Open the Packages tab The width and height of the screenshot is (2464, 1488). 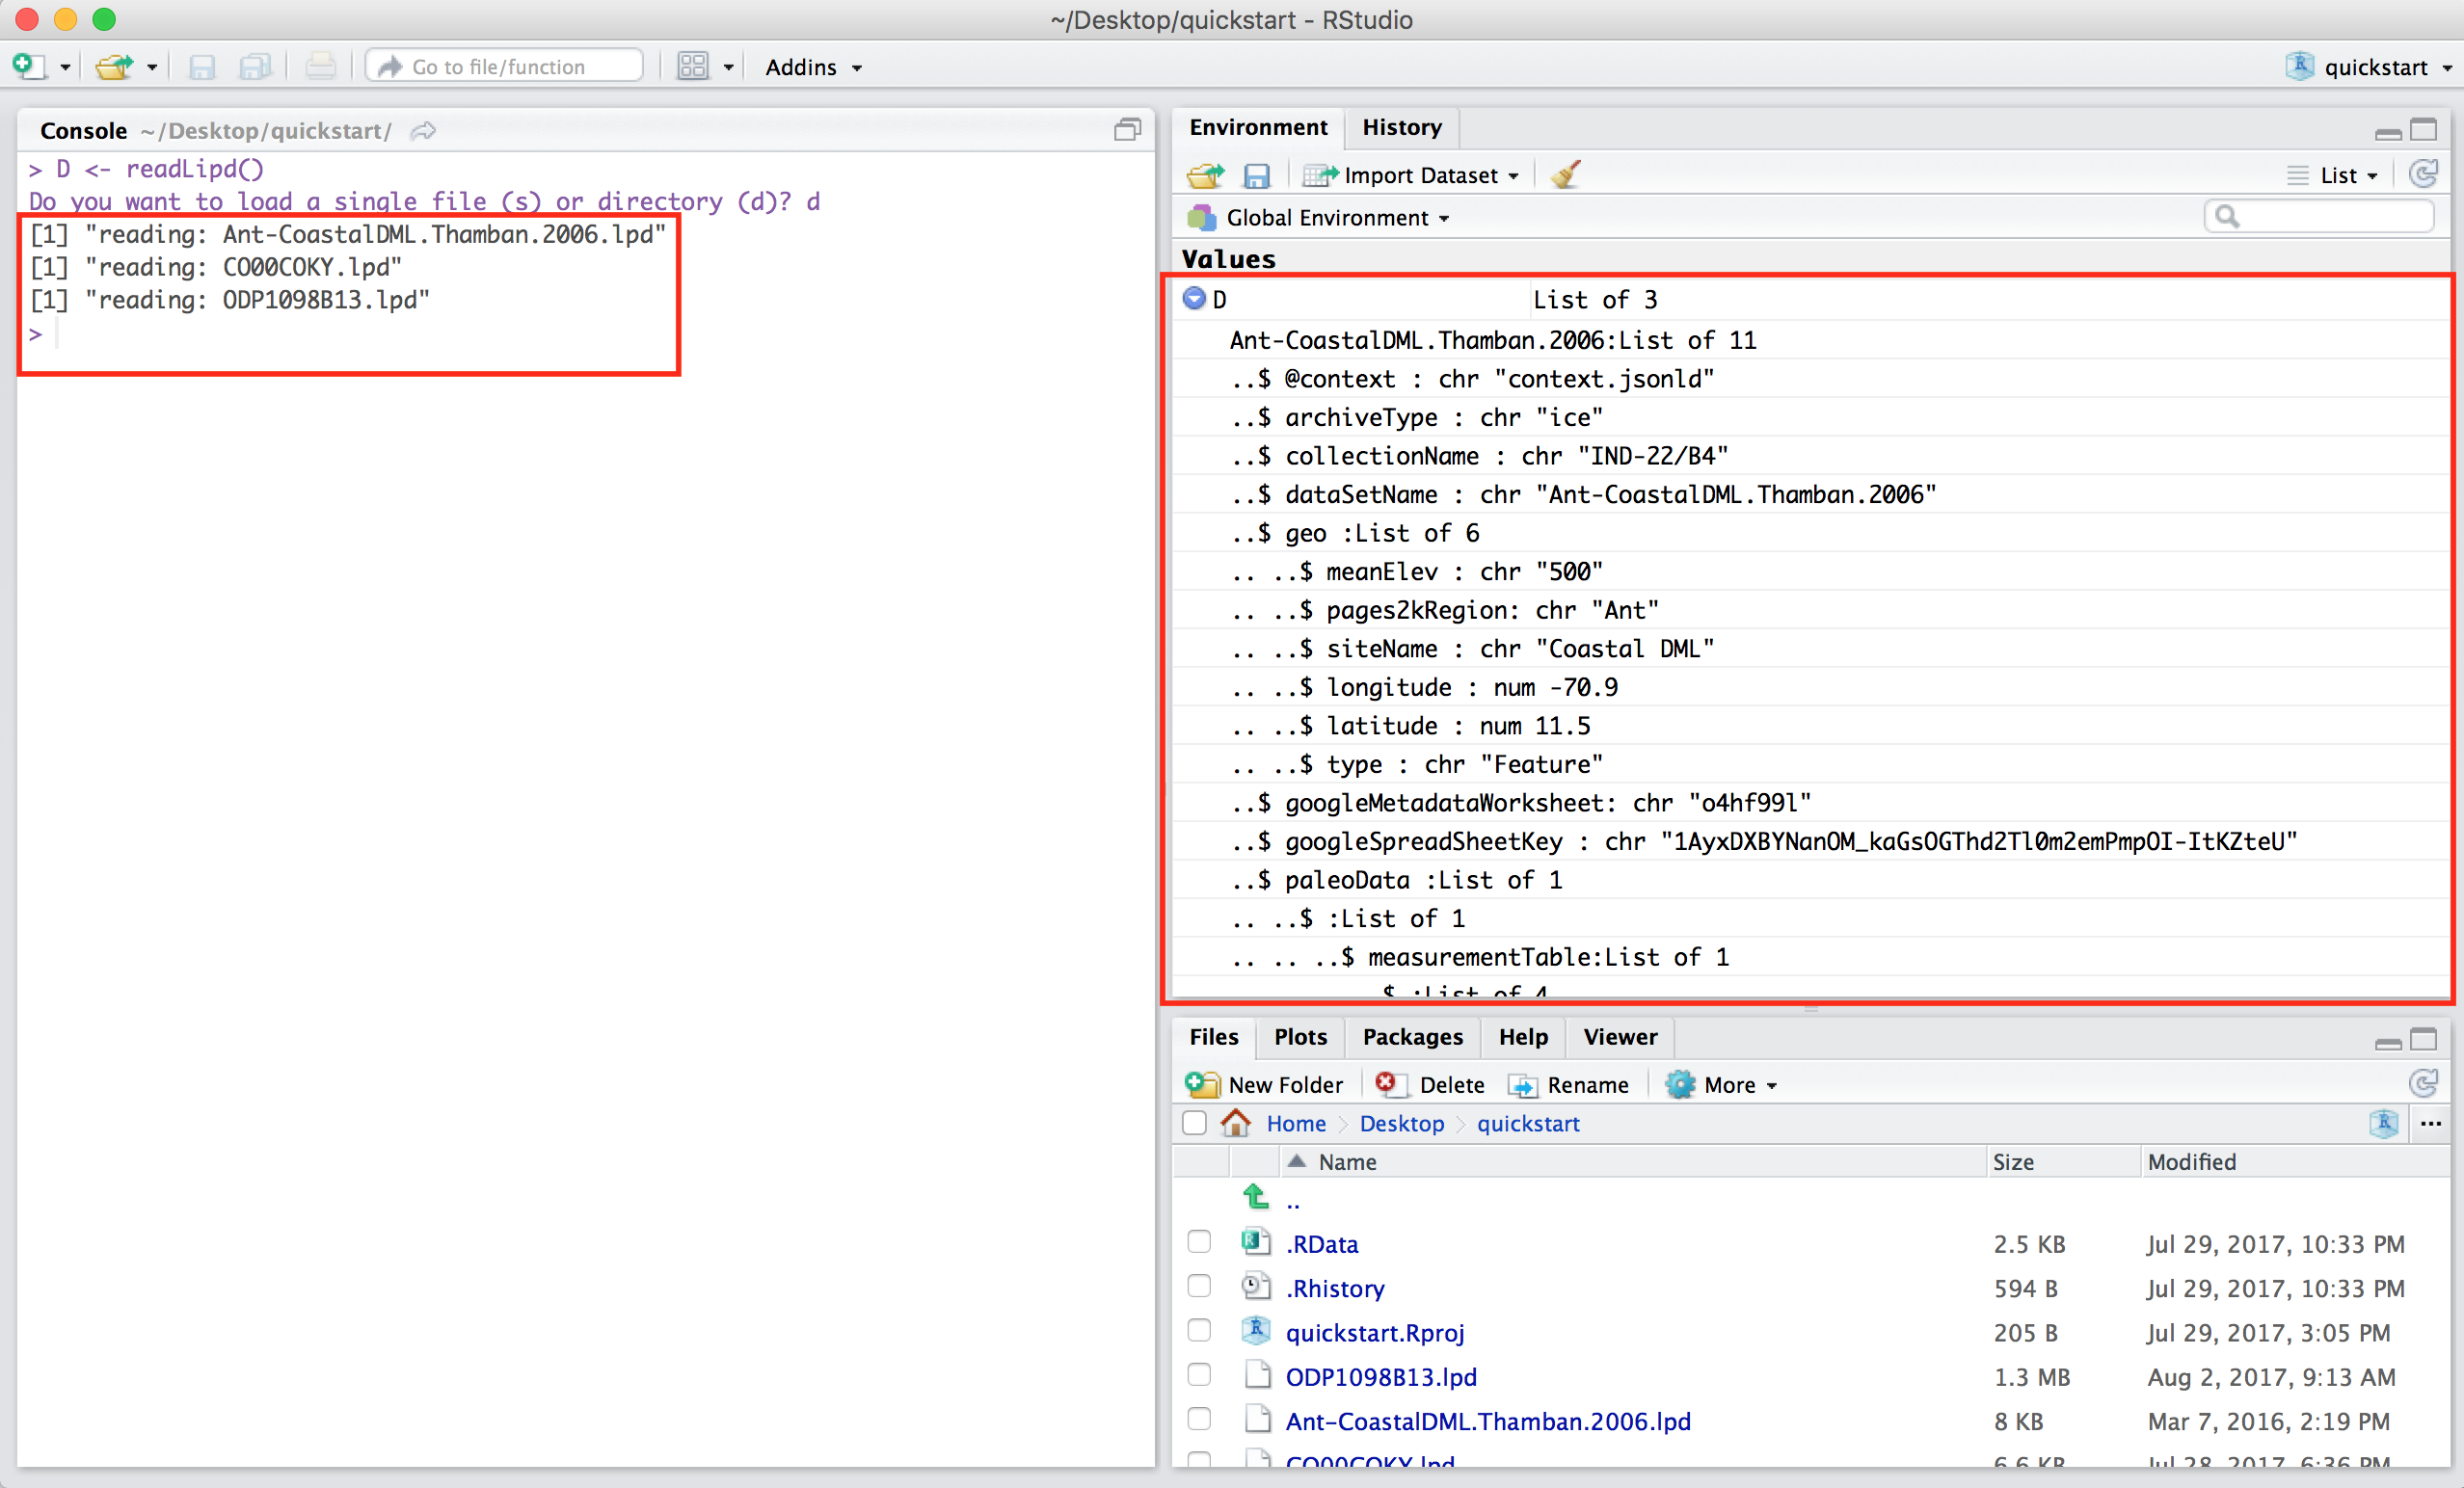(1412, 1037)
